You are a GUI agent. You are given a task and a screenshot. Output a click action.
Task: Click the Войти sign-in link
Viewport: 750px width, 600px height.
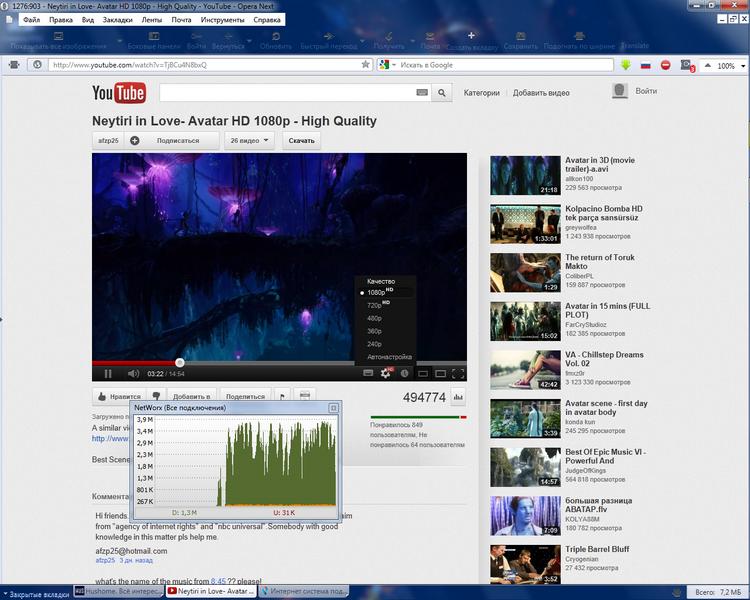(646, 91)
